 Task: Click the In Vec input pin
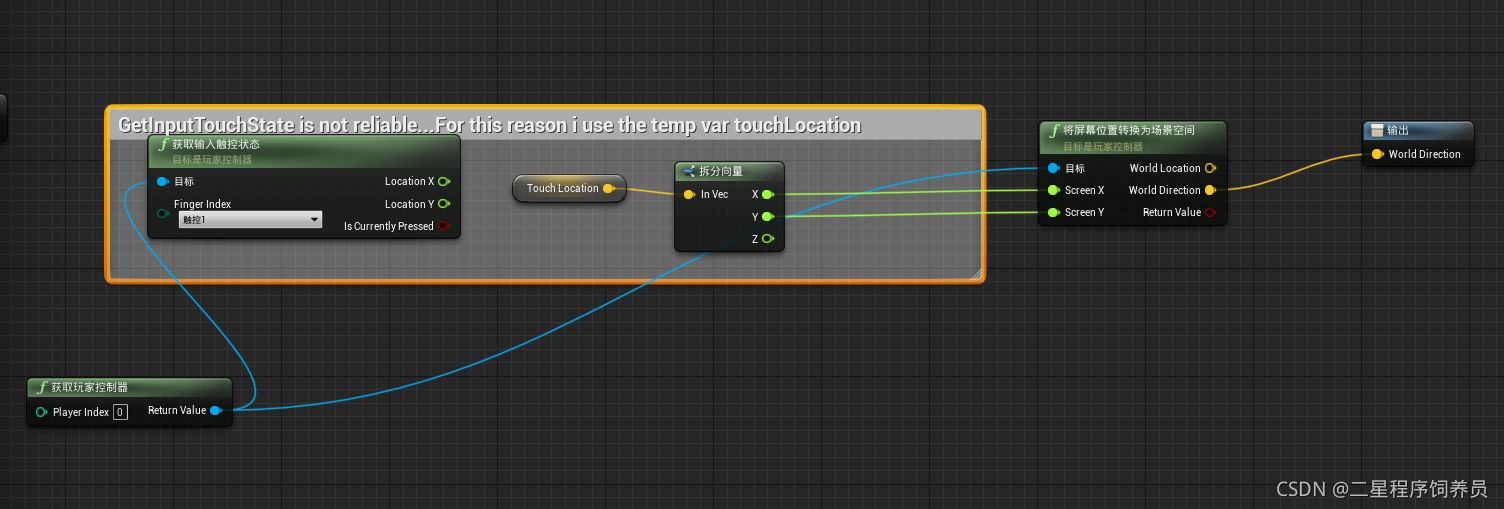[689, 194]
